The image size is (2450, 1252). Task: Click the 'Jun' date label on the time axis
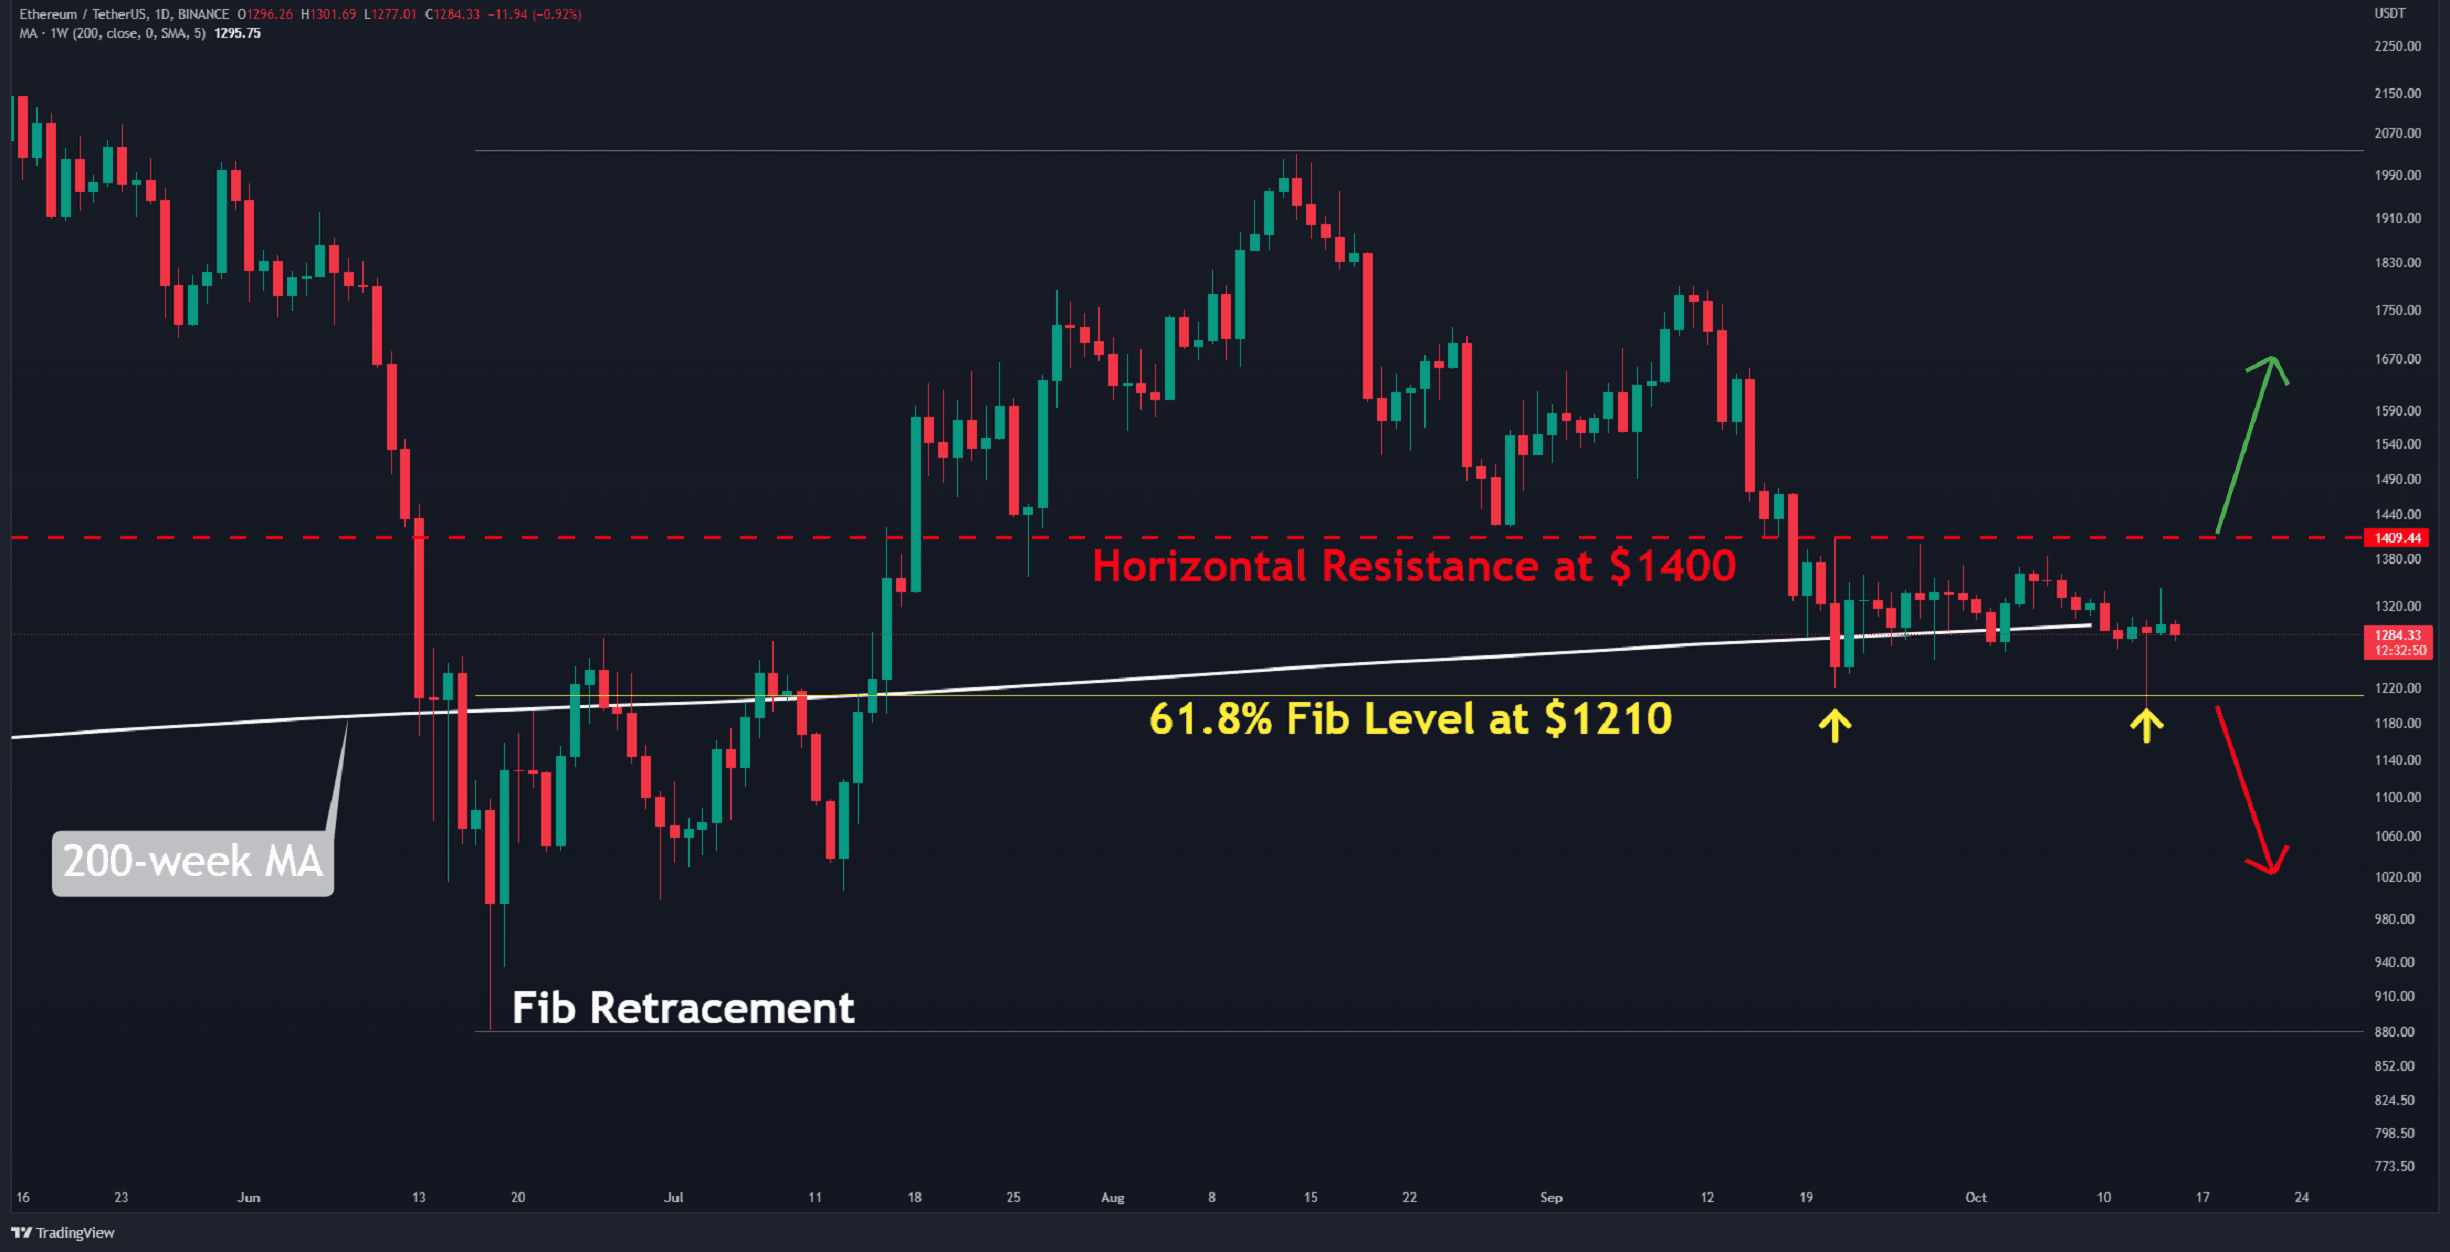click(249, 1197)
